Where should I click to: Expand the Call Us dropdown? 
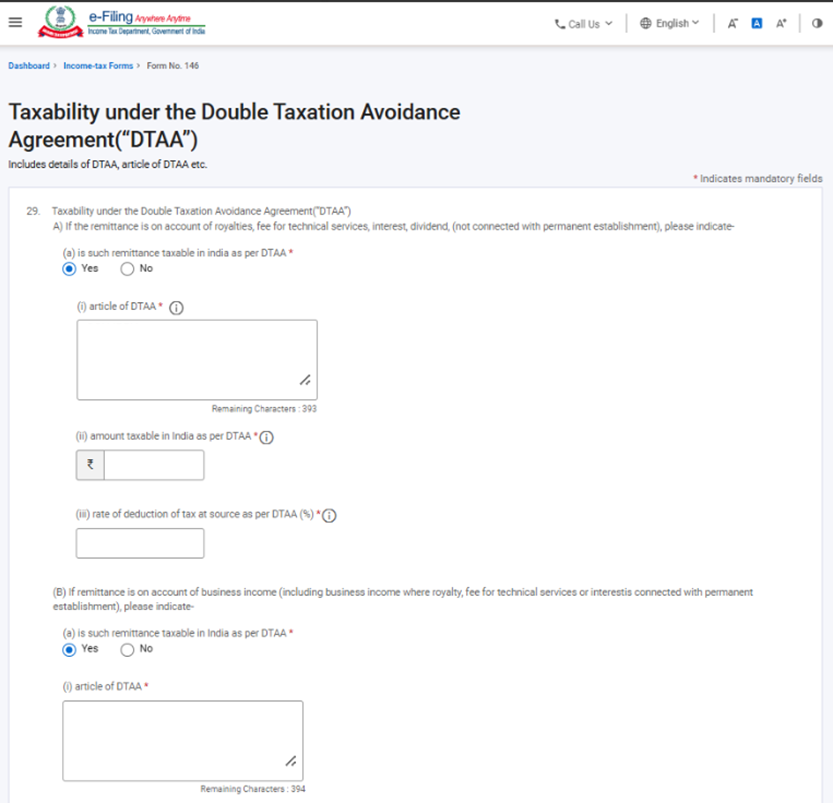(584, 24)
